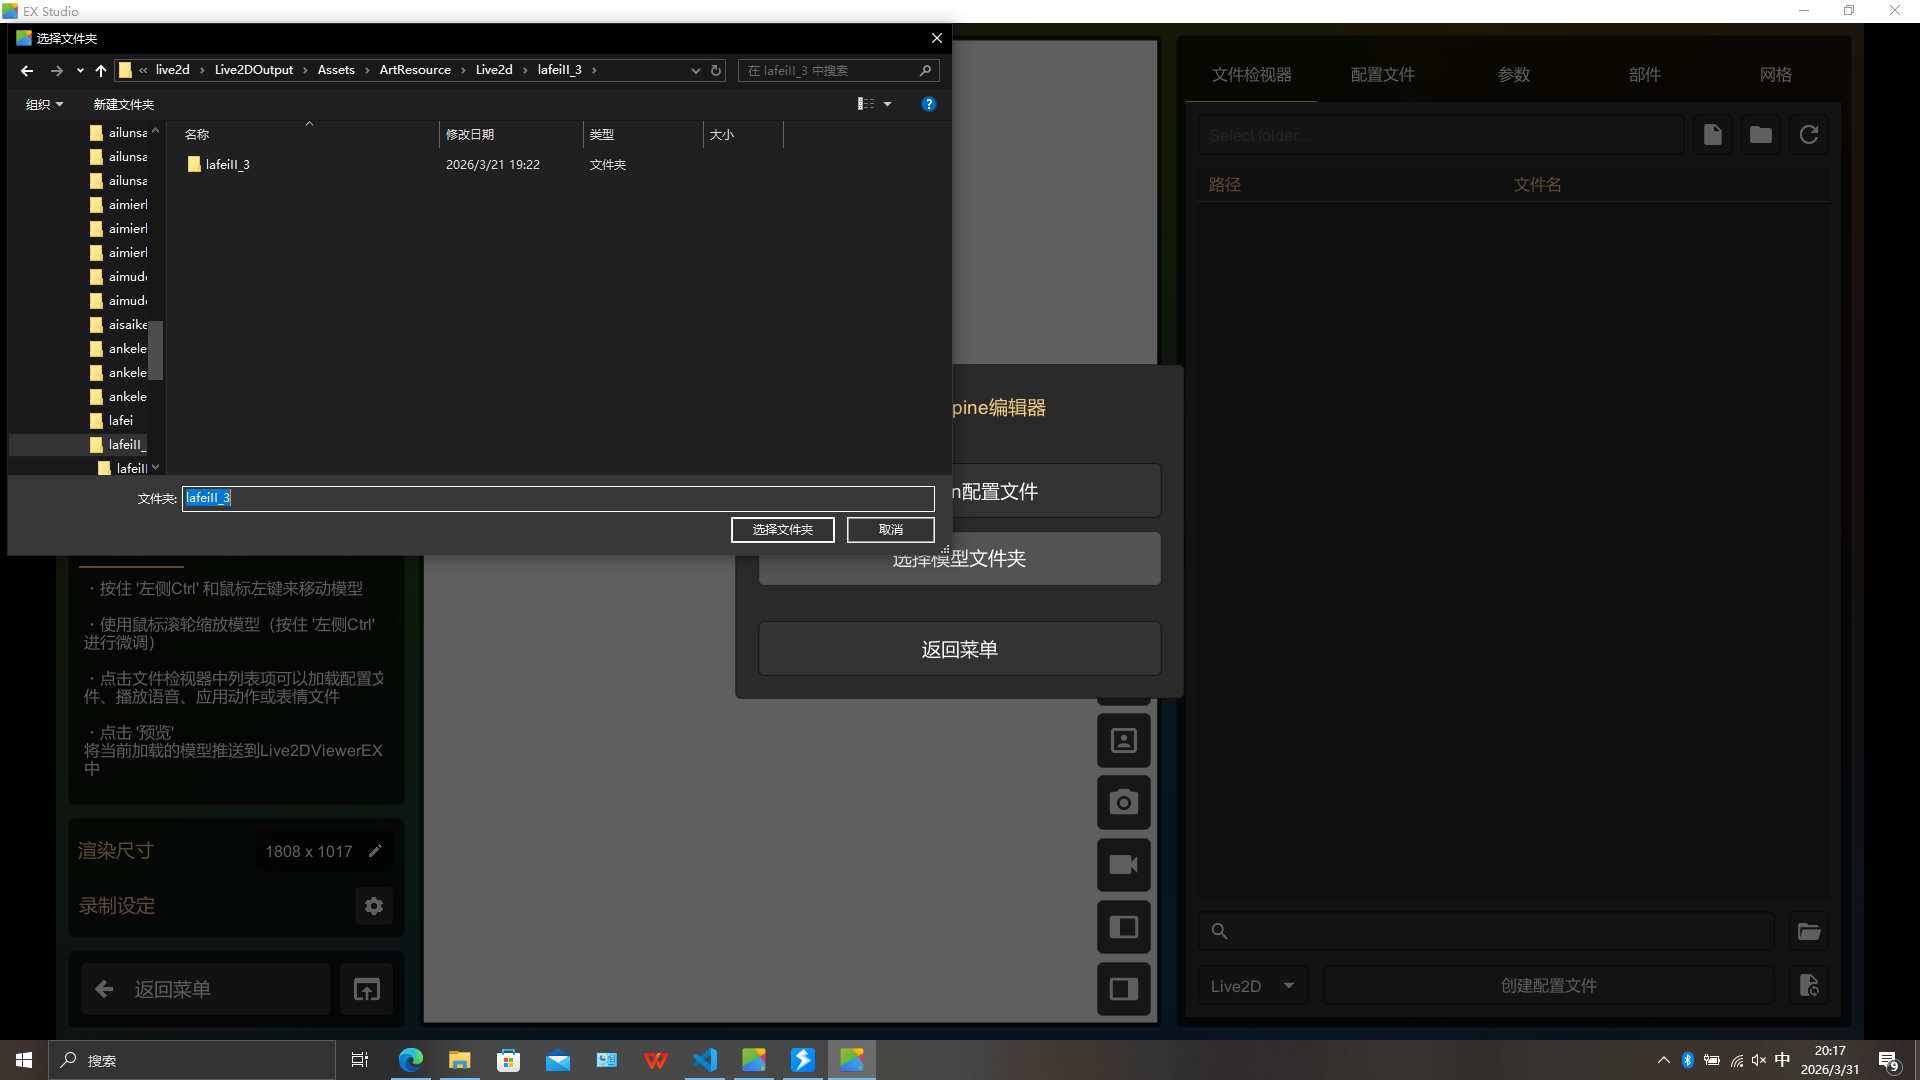Open recording settings gear
The height and width of the screenshot is (1080, 1920).
click(x=374, y=906)
